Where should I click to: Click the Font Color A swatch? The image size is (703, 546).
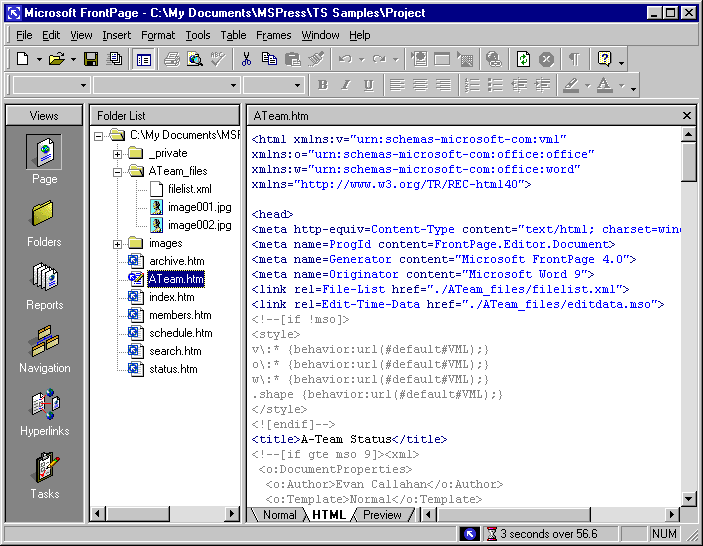point(604,85)
